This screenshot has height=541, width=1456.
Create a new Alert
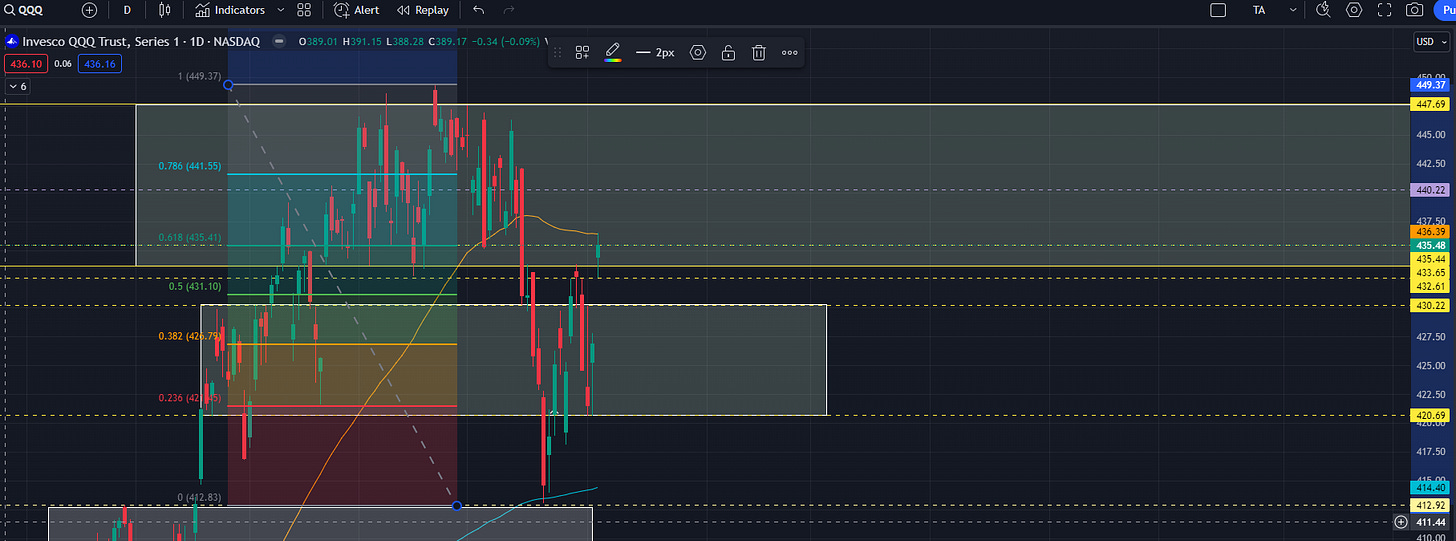[x=356, y=10]
